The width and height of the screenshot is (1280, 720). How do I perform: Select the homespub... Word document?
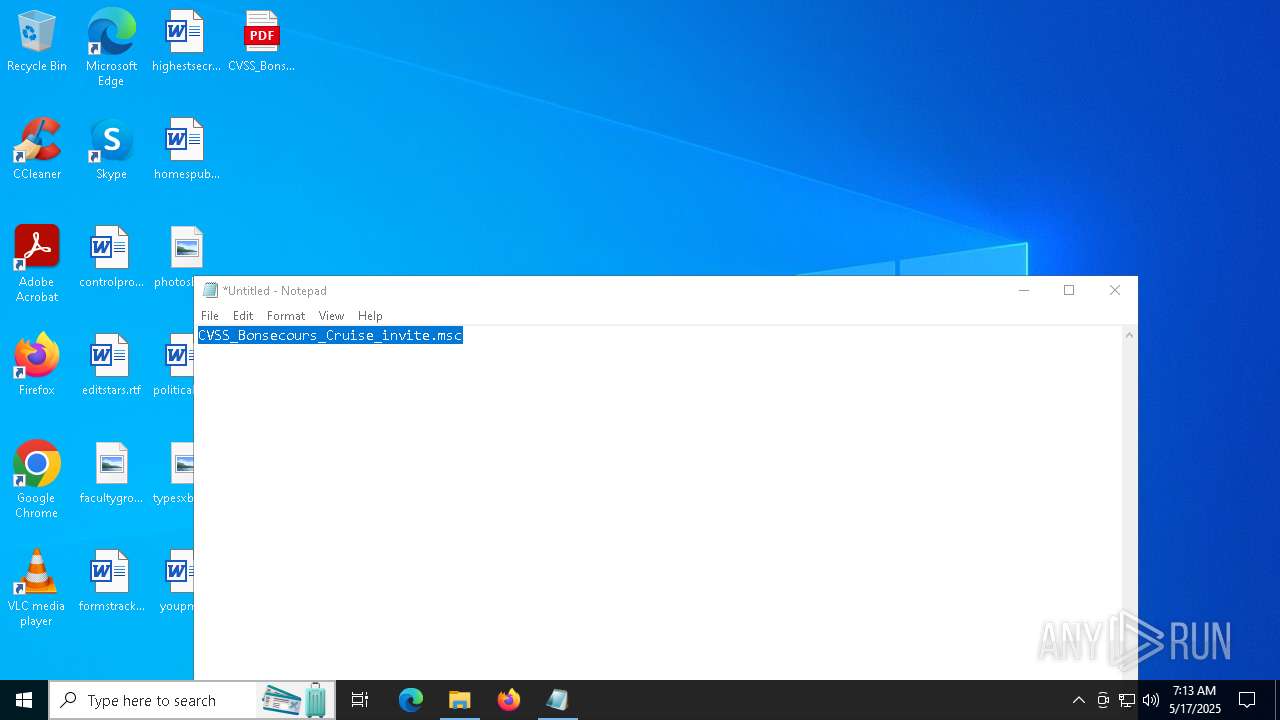click(x=186, y=150)
